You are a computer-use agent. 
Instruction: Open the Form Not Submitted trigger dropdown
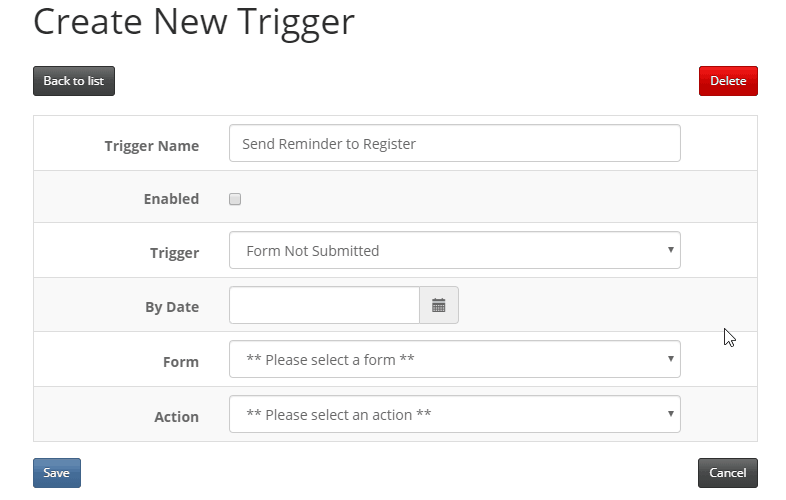point(455,250)
